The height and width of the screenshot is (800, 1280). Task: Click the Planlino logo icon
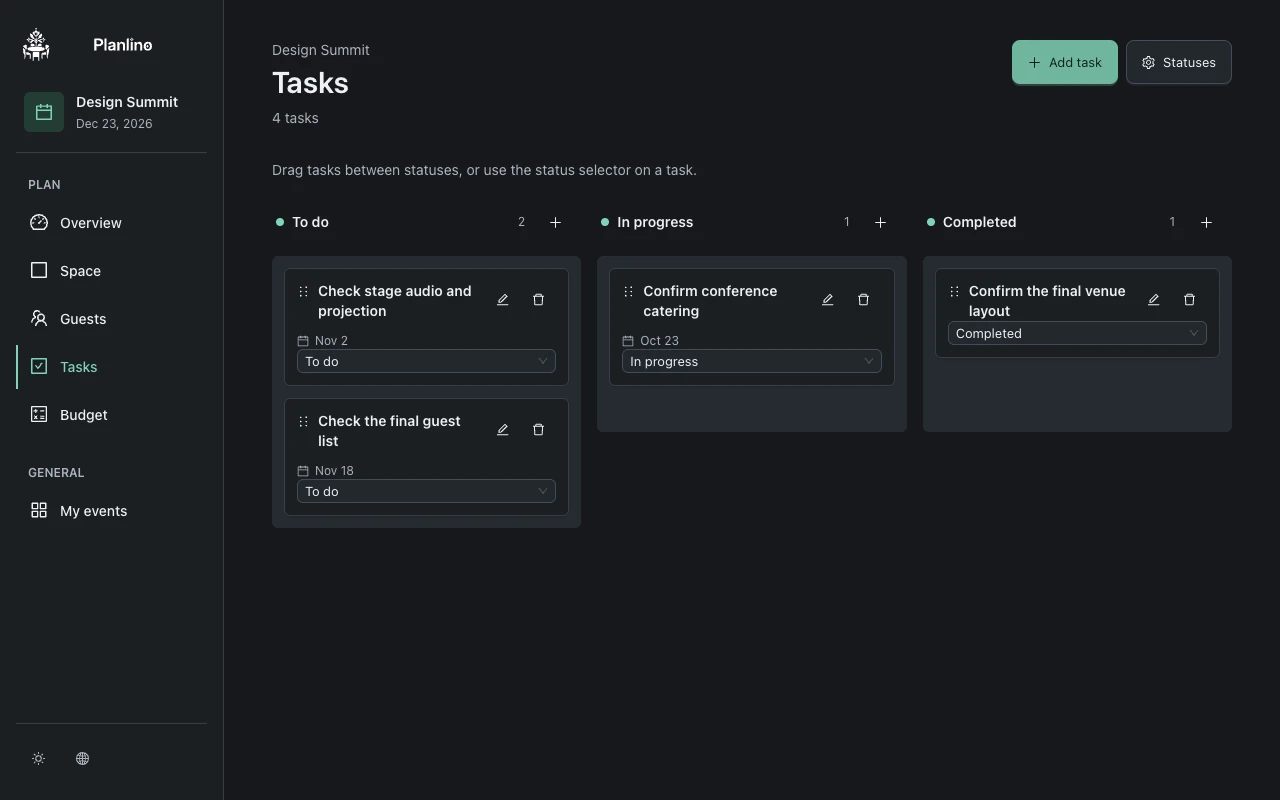[x=36, y=45]
